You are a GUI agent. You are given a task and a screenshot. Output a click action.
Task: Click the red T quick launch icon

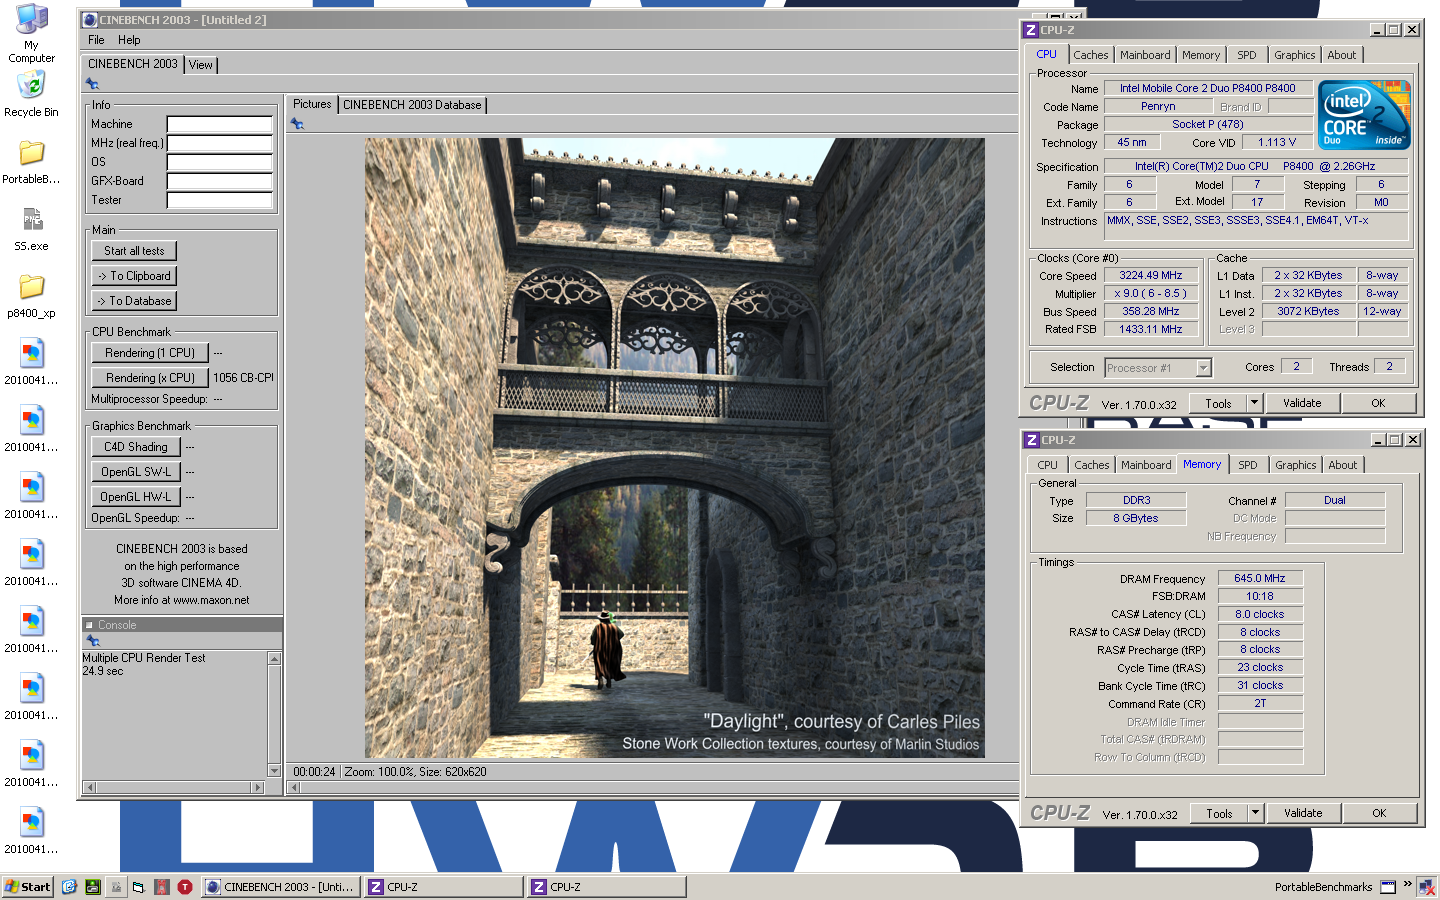(x=184, y=887)
